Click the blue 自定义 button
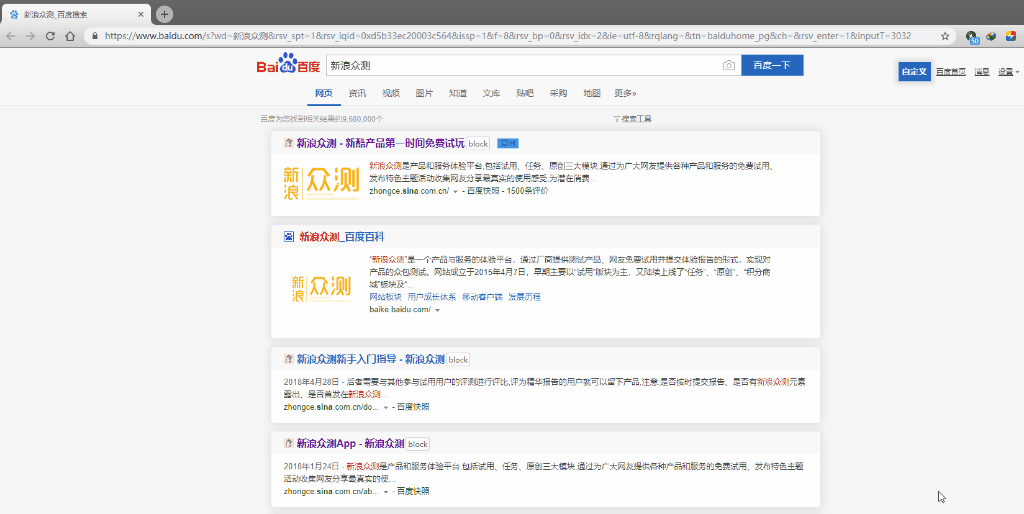Image resolution: width=1024 pixels, height=514 pixels. coord(914,72)
